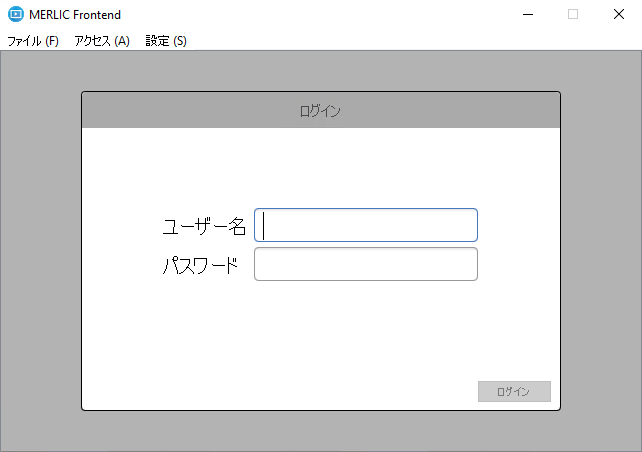The width and height of the screenshot is (642, 452).
Task: Focus the ユーザー名 input field
Action: point(366,225)
